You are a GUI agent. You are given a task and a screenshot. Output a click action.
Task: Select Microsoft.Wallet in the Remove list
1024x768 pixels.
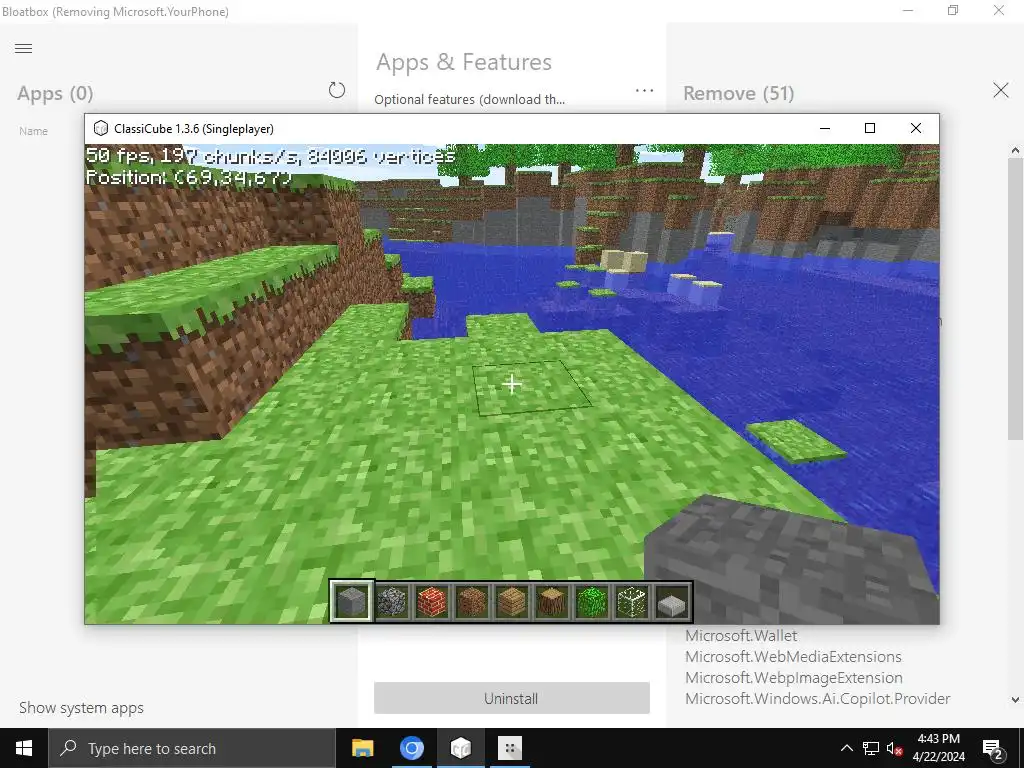click(741, 635)
